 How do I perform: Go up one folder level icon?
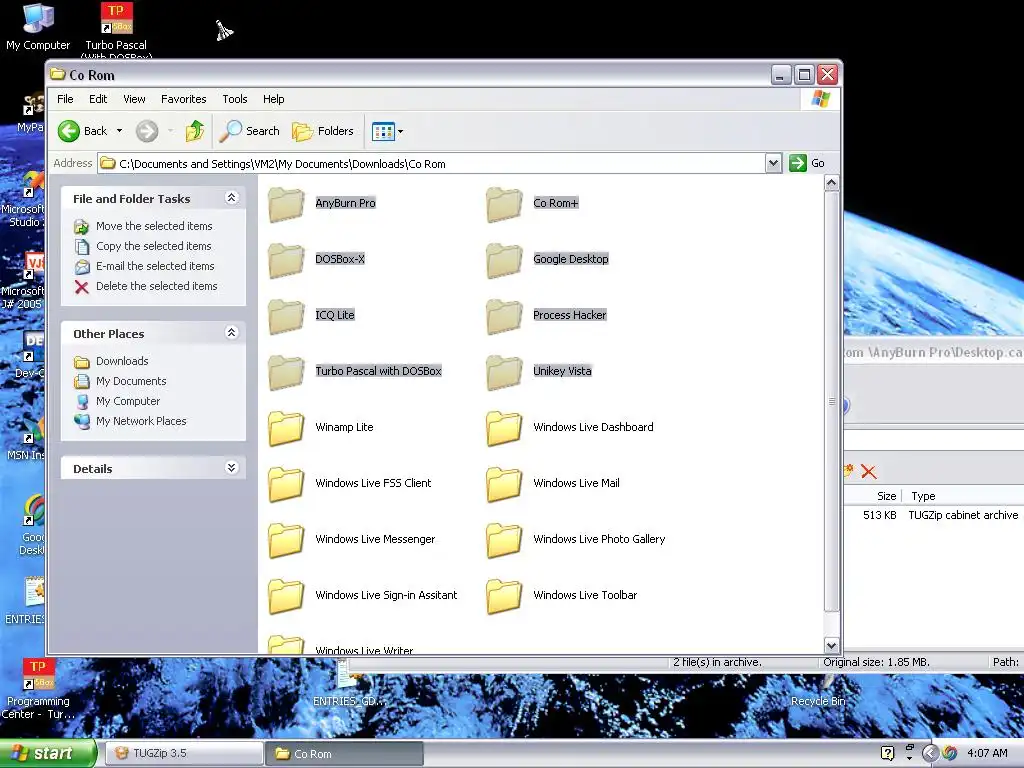195,131
